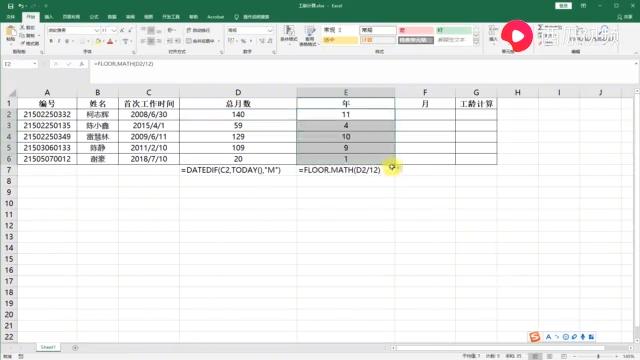Screen dimensions: 640x360
Task: Click the Paste clipboard icon
Action: tap(11, 33)
